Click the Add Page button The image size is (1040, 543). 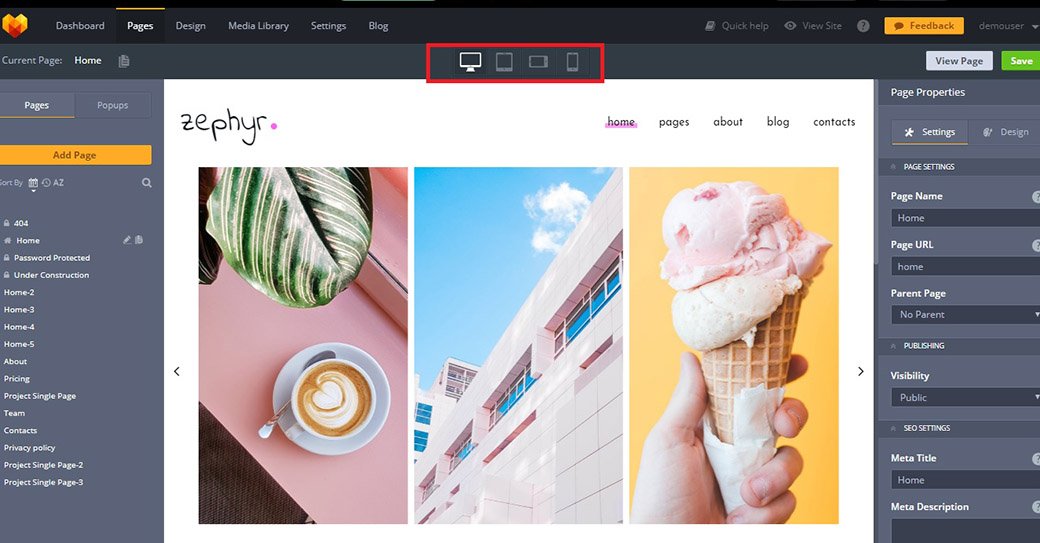[75, 155]
